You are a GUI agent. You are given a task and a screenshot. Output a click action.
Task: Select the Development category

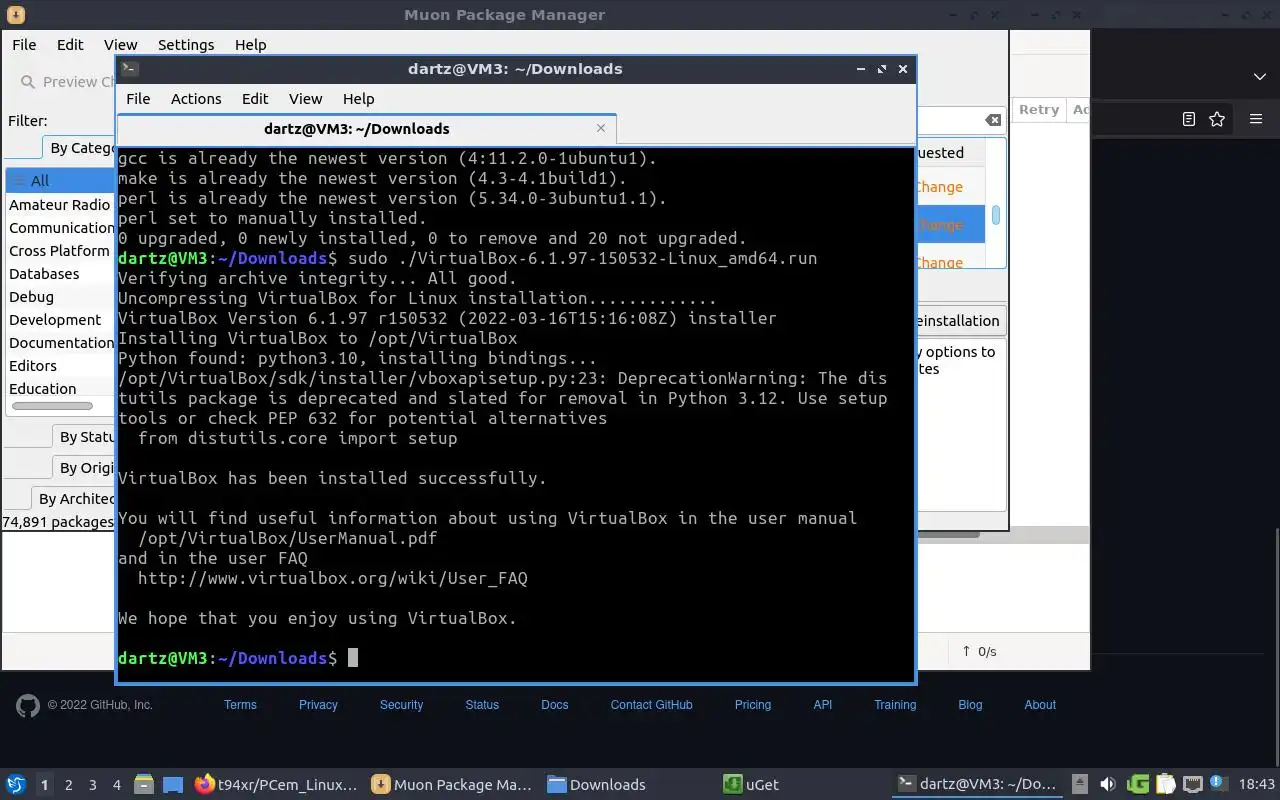click(x=61, y=319)
